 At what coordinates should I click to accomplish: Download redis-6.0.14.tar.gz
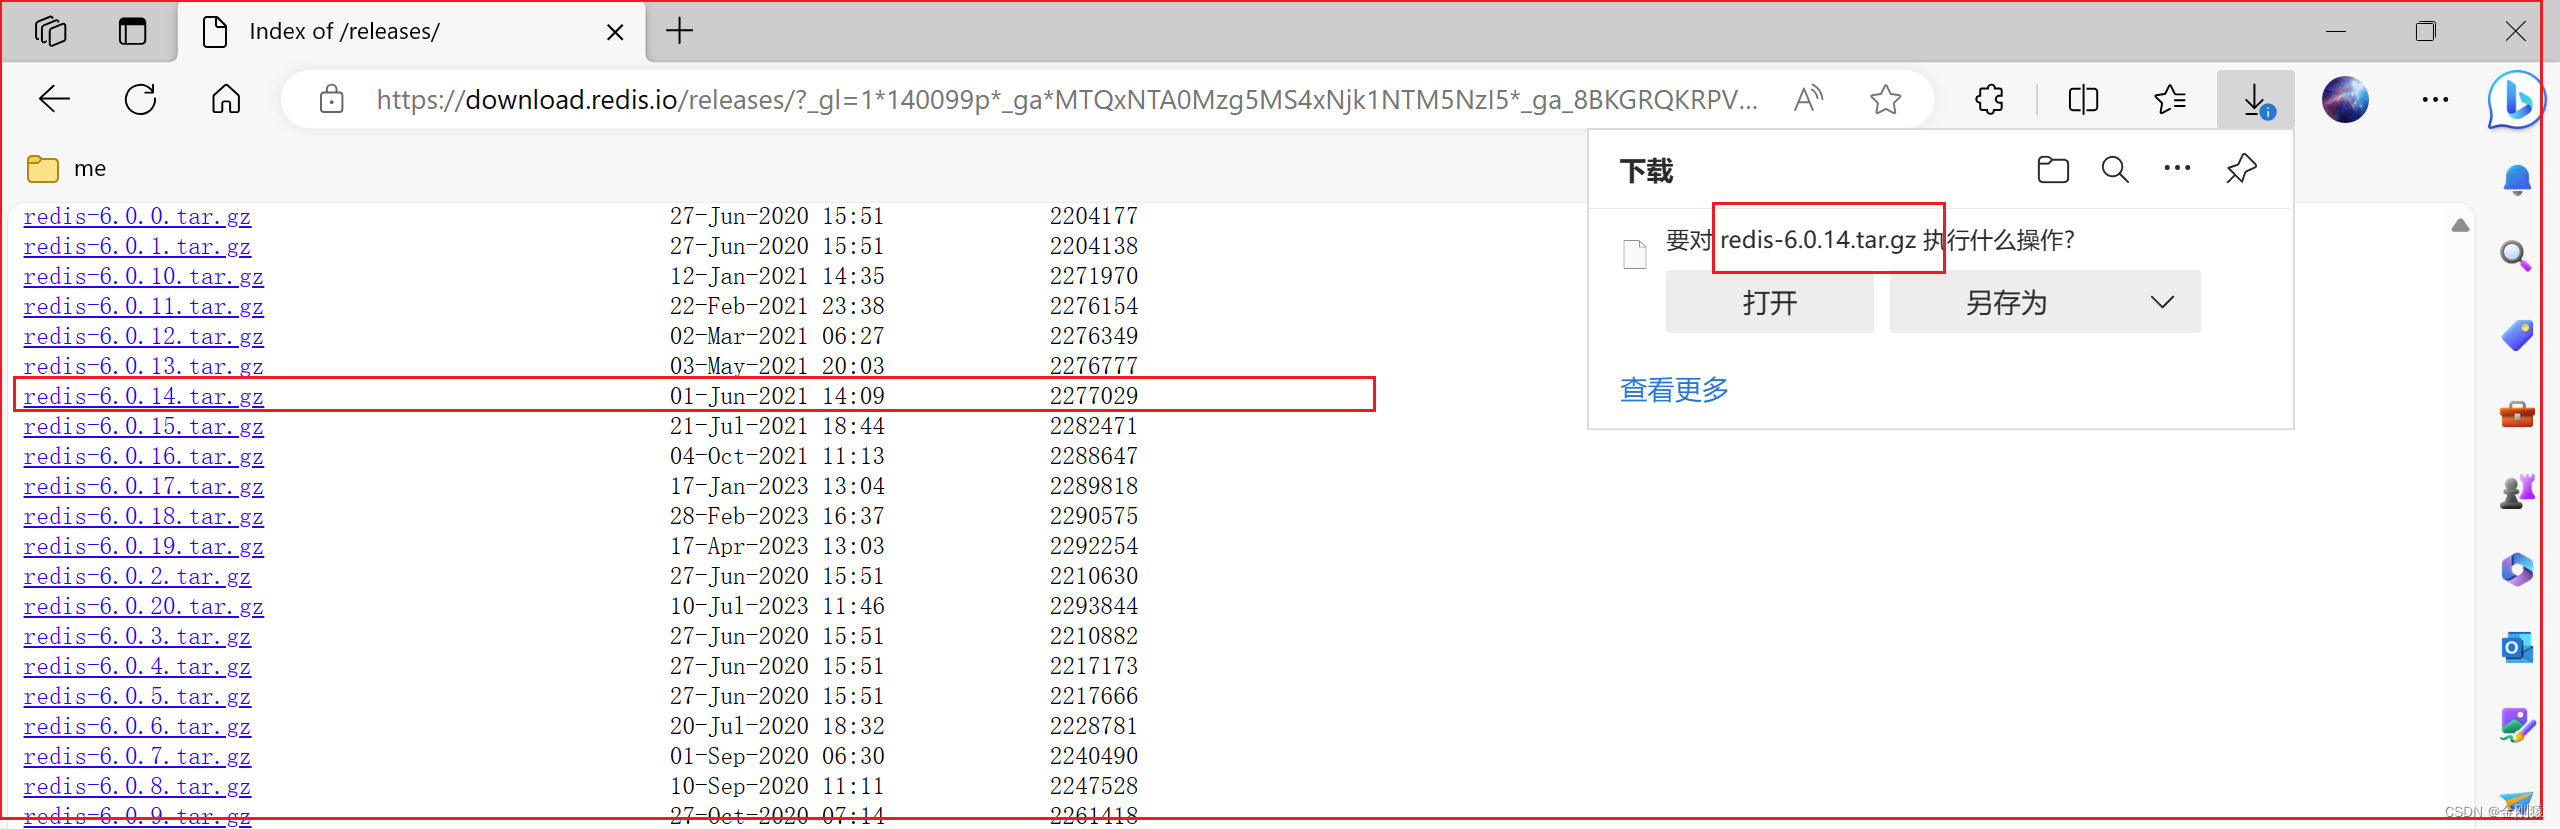[143, 396]
